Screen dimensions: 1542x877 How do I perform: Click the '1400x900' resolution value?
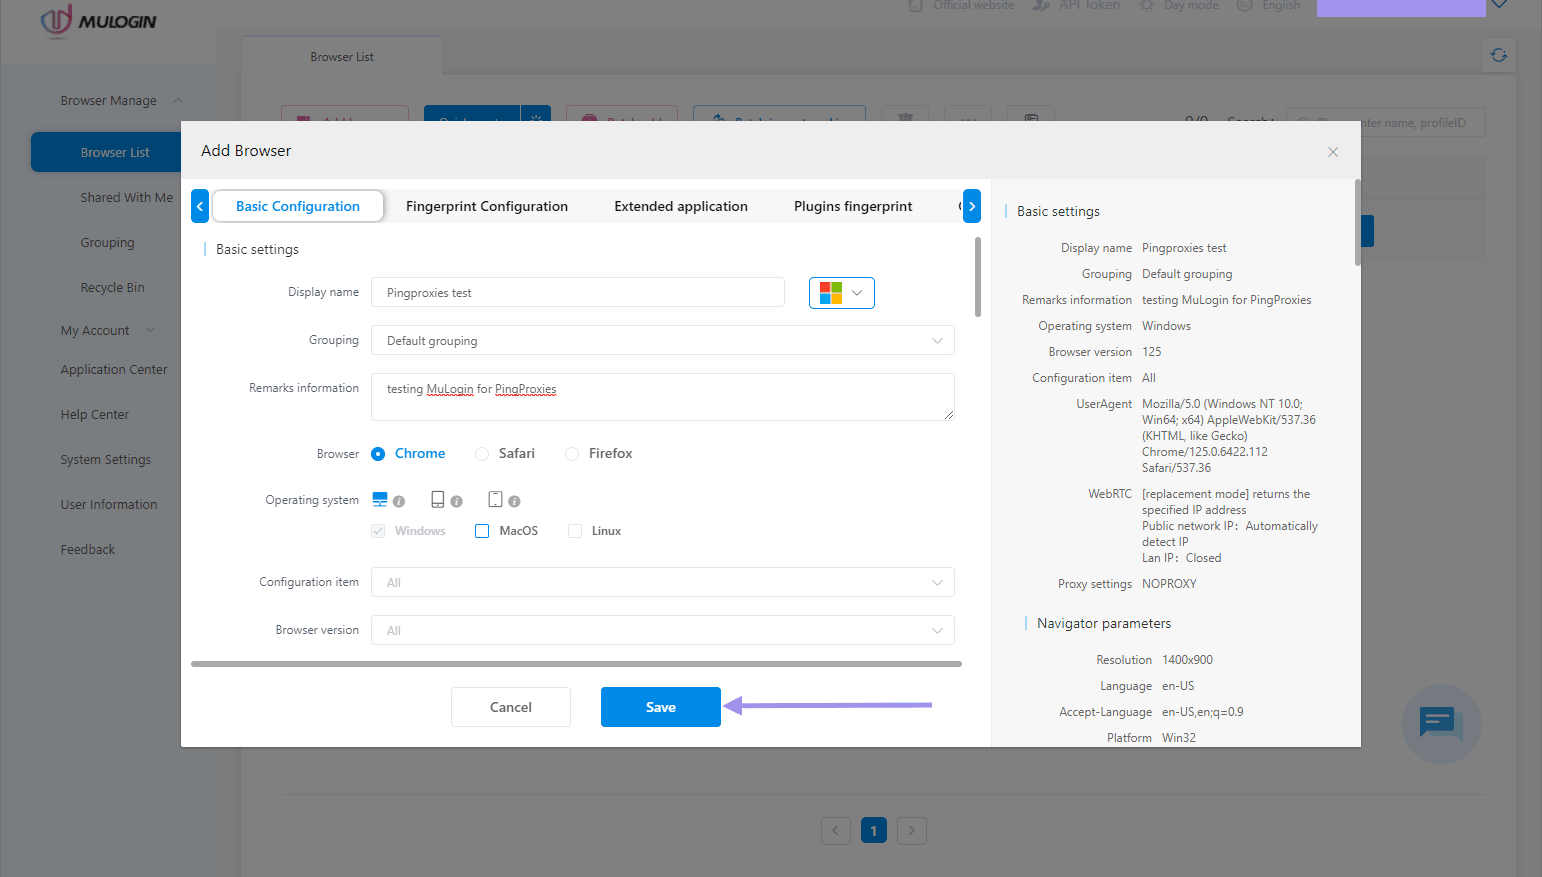(x=1187, y=660)
